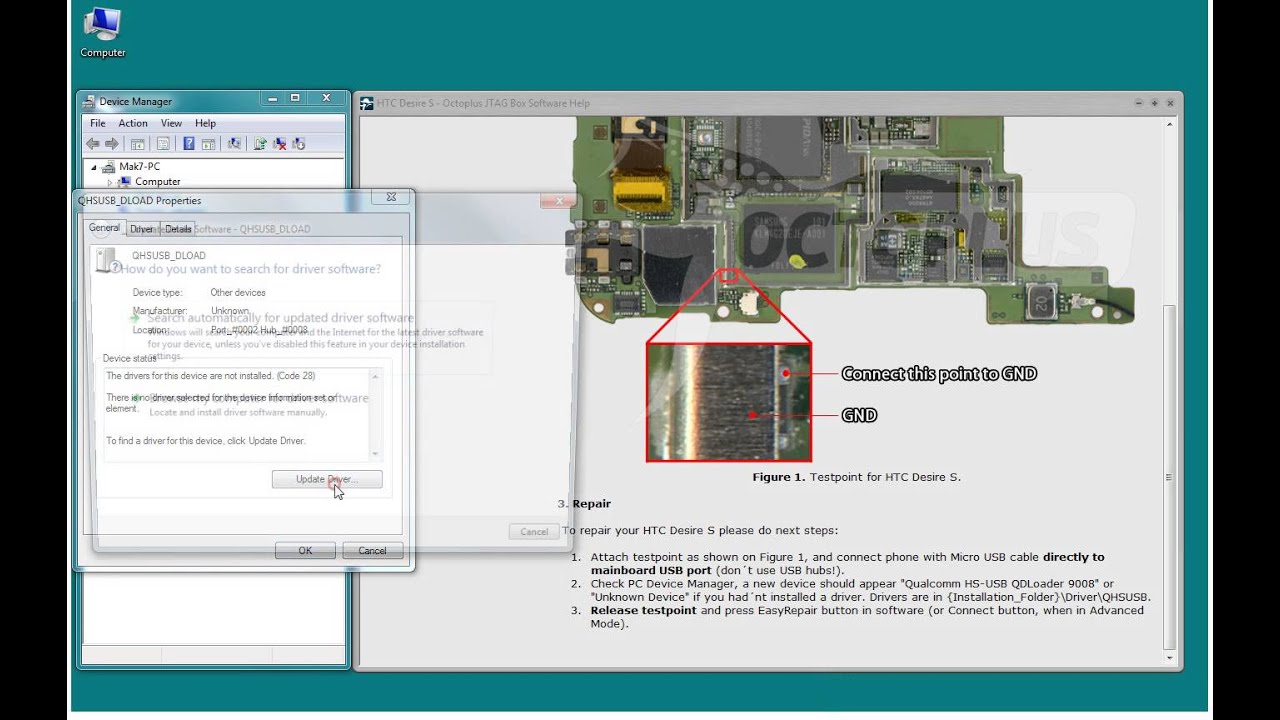Image resolution: width=1280 pixels, height=720 pixels.
Task: Click the QHSUSB_DLOAD device icon in Properties
Action: (x=106, y=260)
